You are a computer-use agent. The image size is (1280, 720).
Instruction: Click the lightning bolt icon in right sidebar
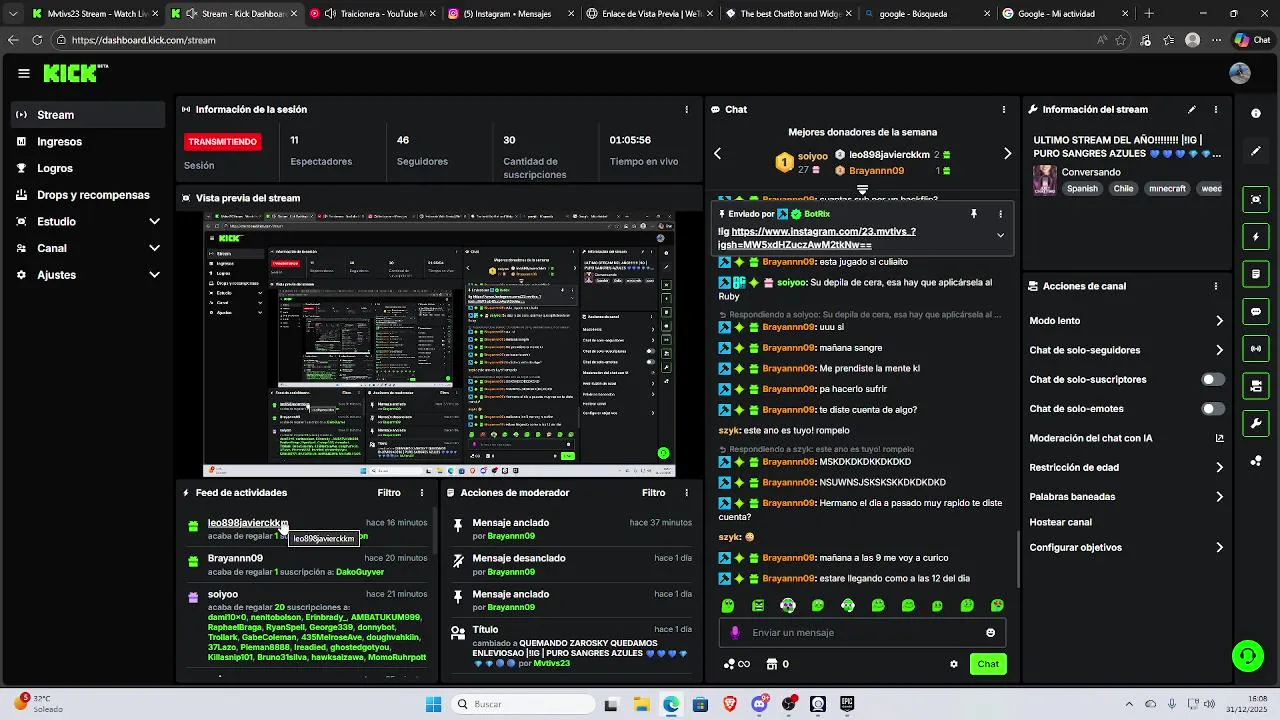1256,237
